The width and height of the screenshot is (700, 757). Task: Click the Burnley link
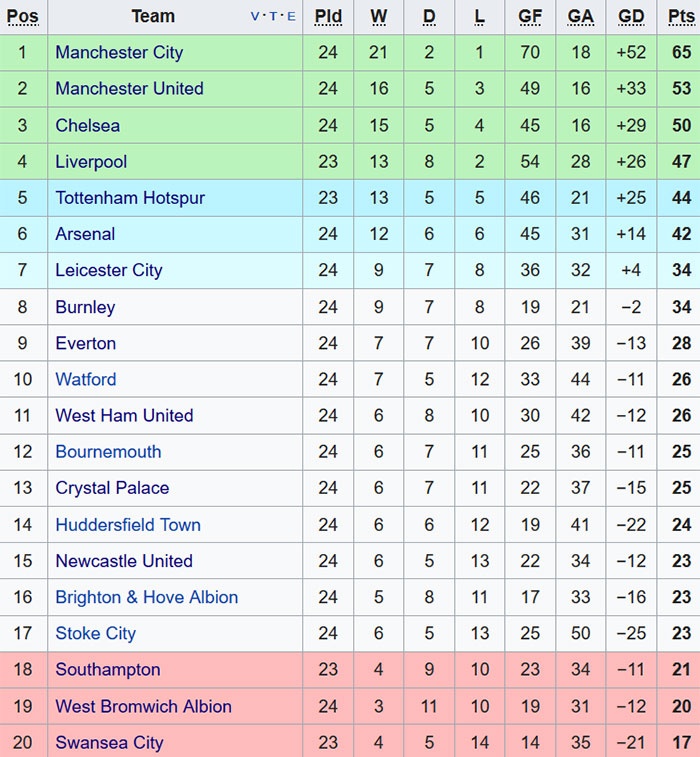tap(85, 307)
